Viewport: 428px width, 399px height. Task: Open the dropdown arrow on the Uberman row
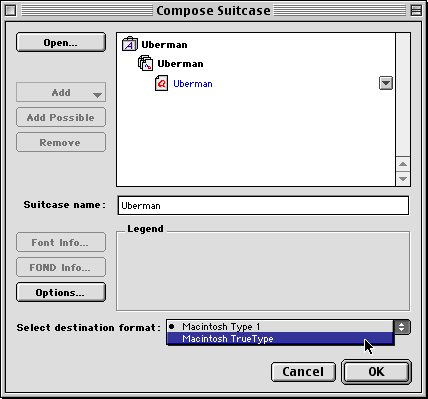386,83
